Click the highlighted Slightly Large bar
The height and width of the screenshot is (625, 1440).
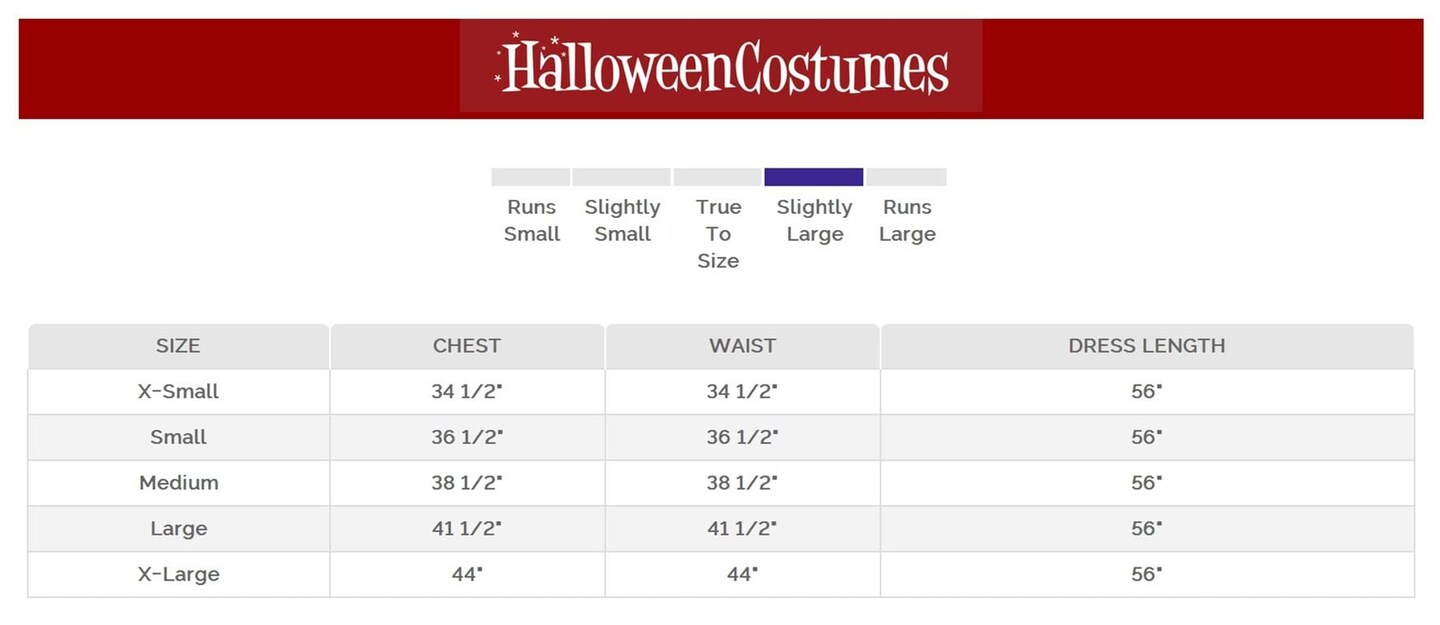click(x=813, y=177)
